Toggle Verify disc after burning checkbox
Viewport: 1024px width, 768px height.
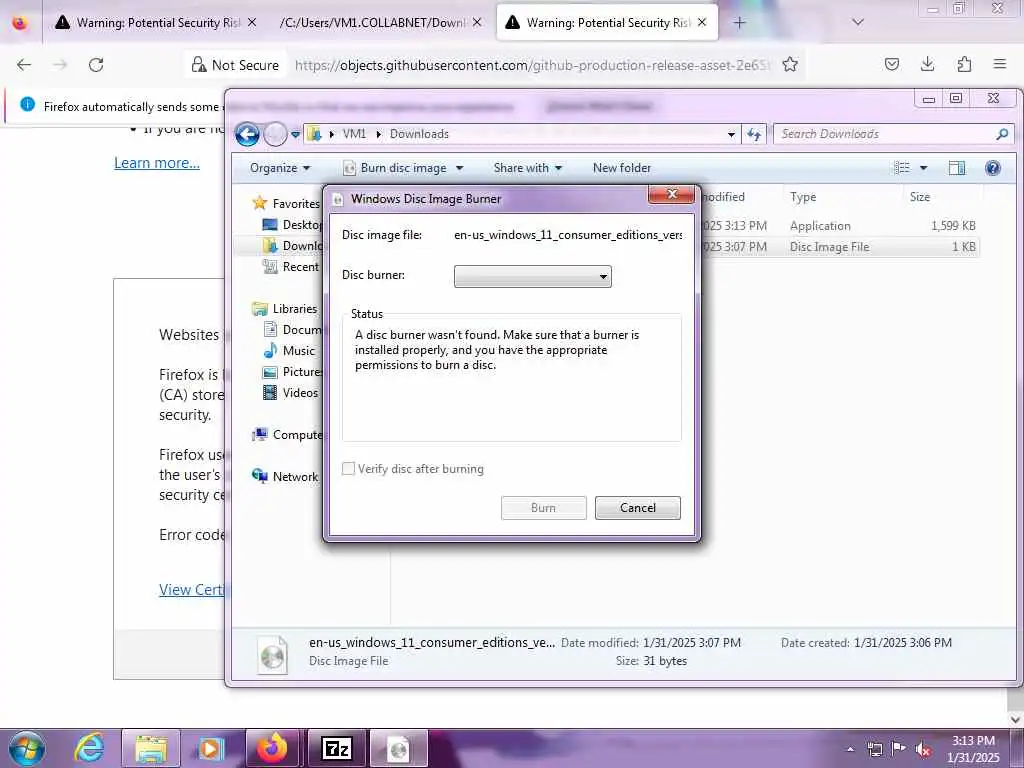pyautogui.click(x=349, y=468)
